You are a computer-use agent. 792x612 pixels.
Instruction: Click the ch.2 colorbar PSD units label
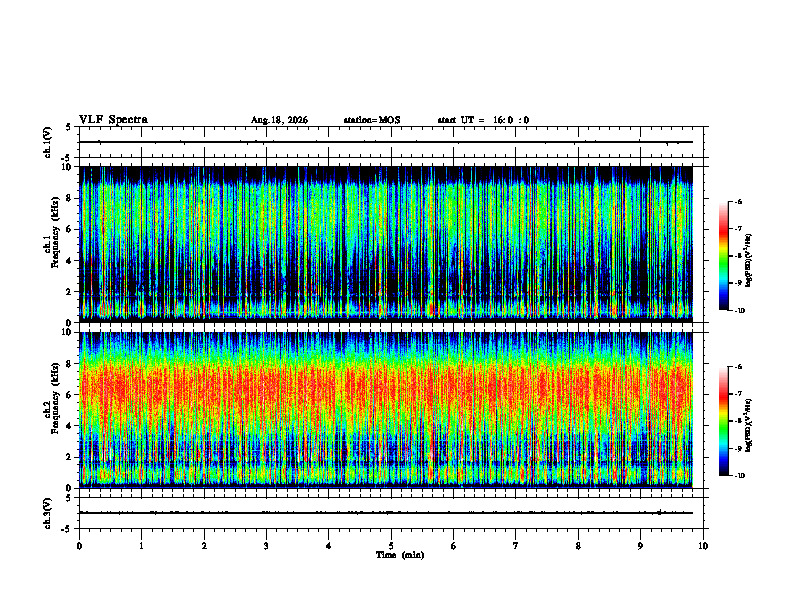coord(748,425)
